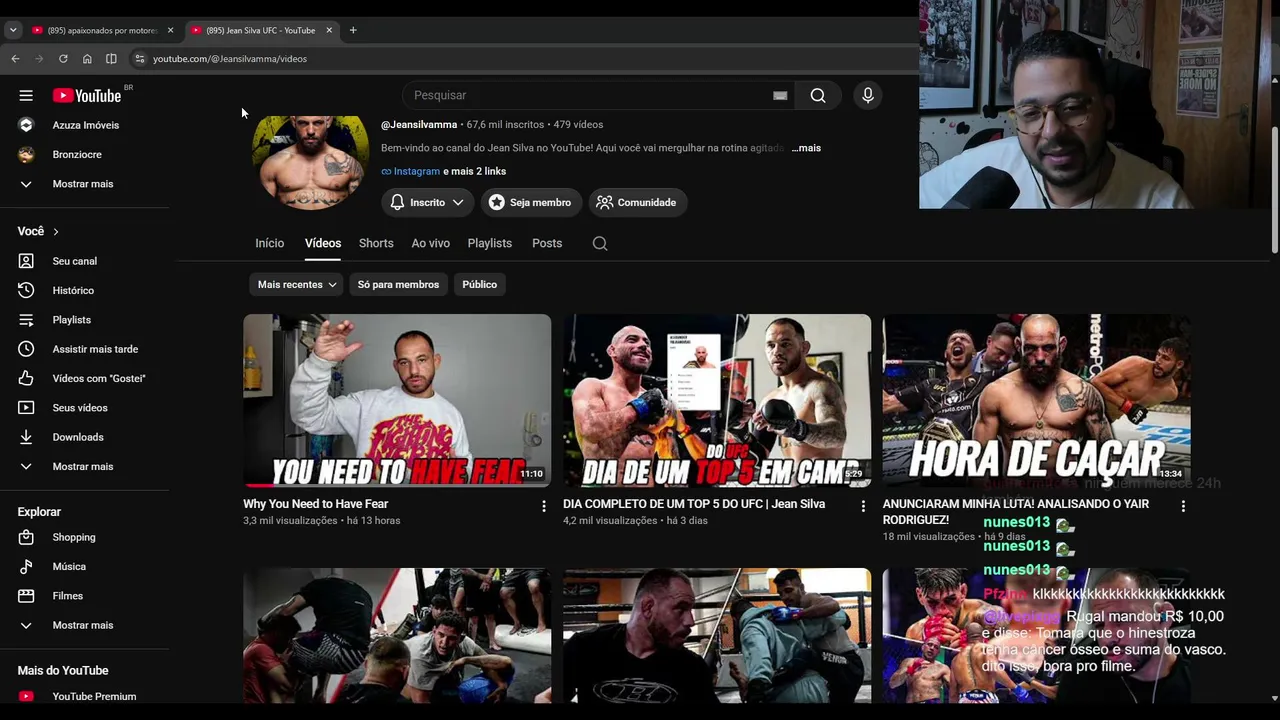
Task: Go to YouTube home via logo
Action: tap(87, 95)
